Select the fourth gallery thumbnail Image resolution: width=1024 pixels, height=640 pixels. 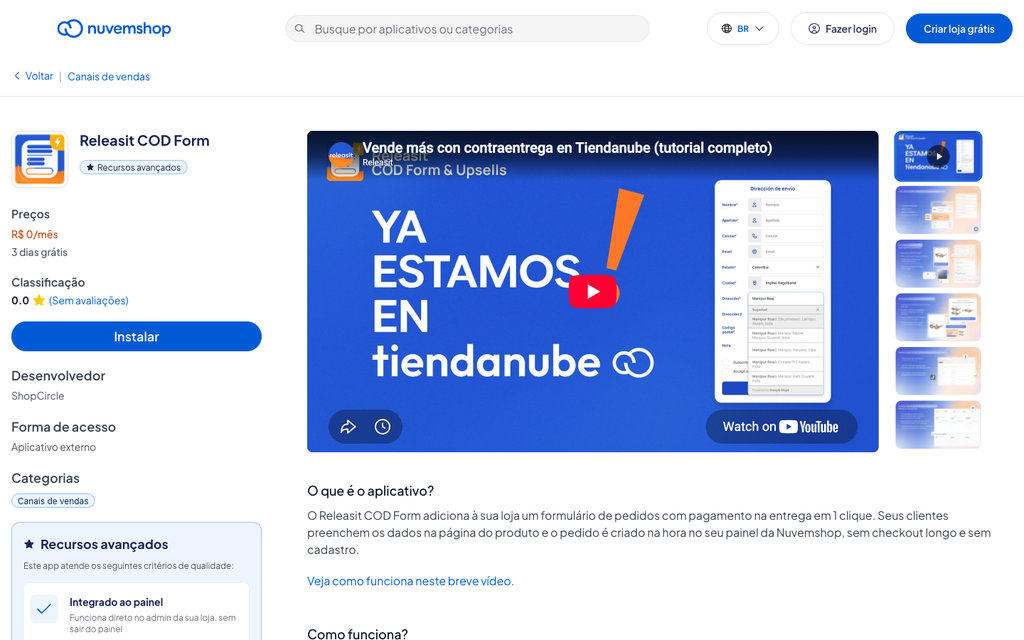(938, 317)
